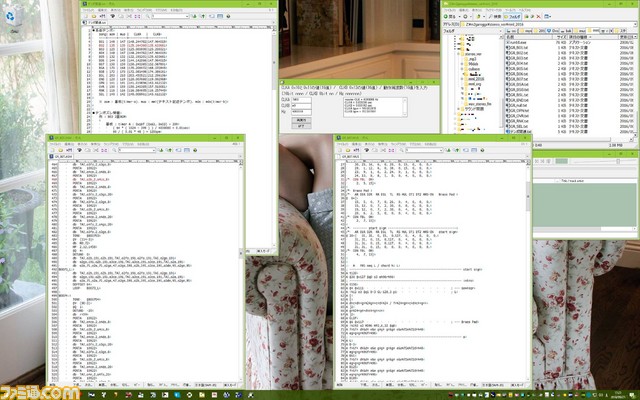Click Views icon in Explorer toolbar
Screen dimensions: 640x400
(x=546, y=16)
